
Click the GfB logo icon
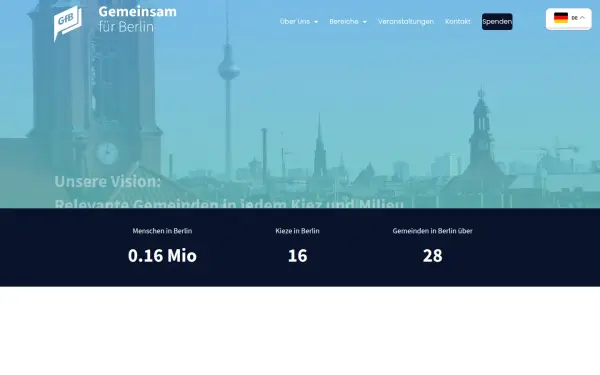pyautogui.click(x=68, y=23)
